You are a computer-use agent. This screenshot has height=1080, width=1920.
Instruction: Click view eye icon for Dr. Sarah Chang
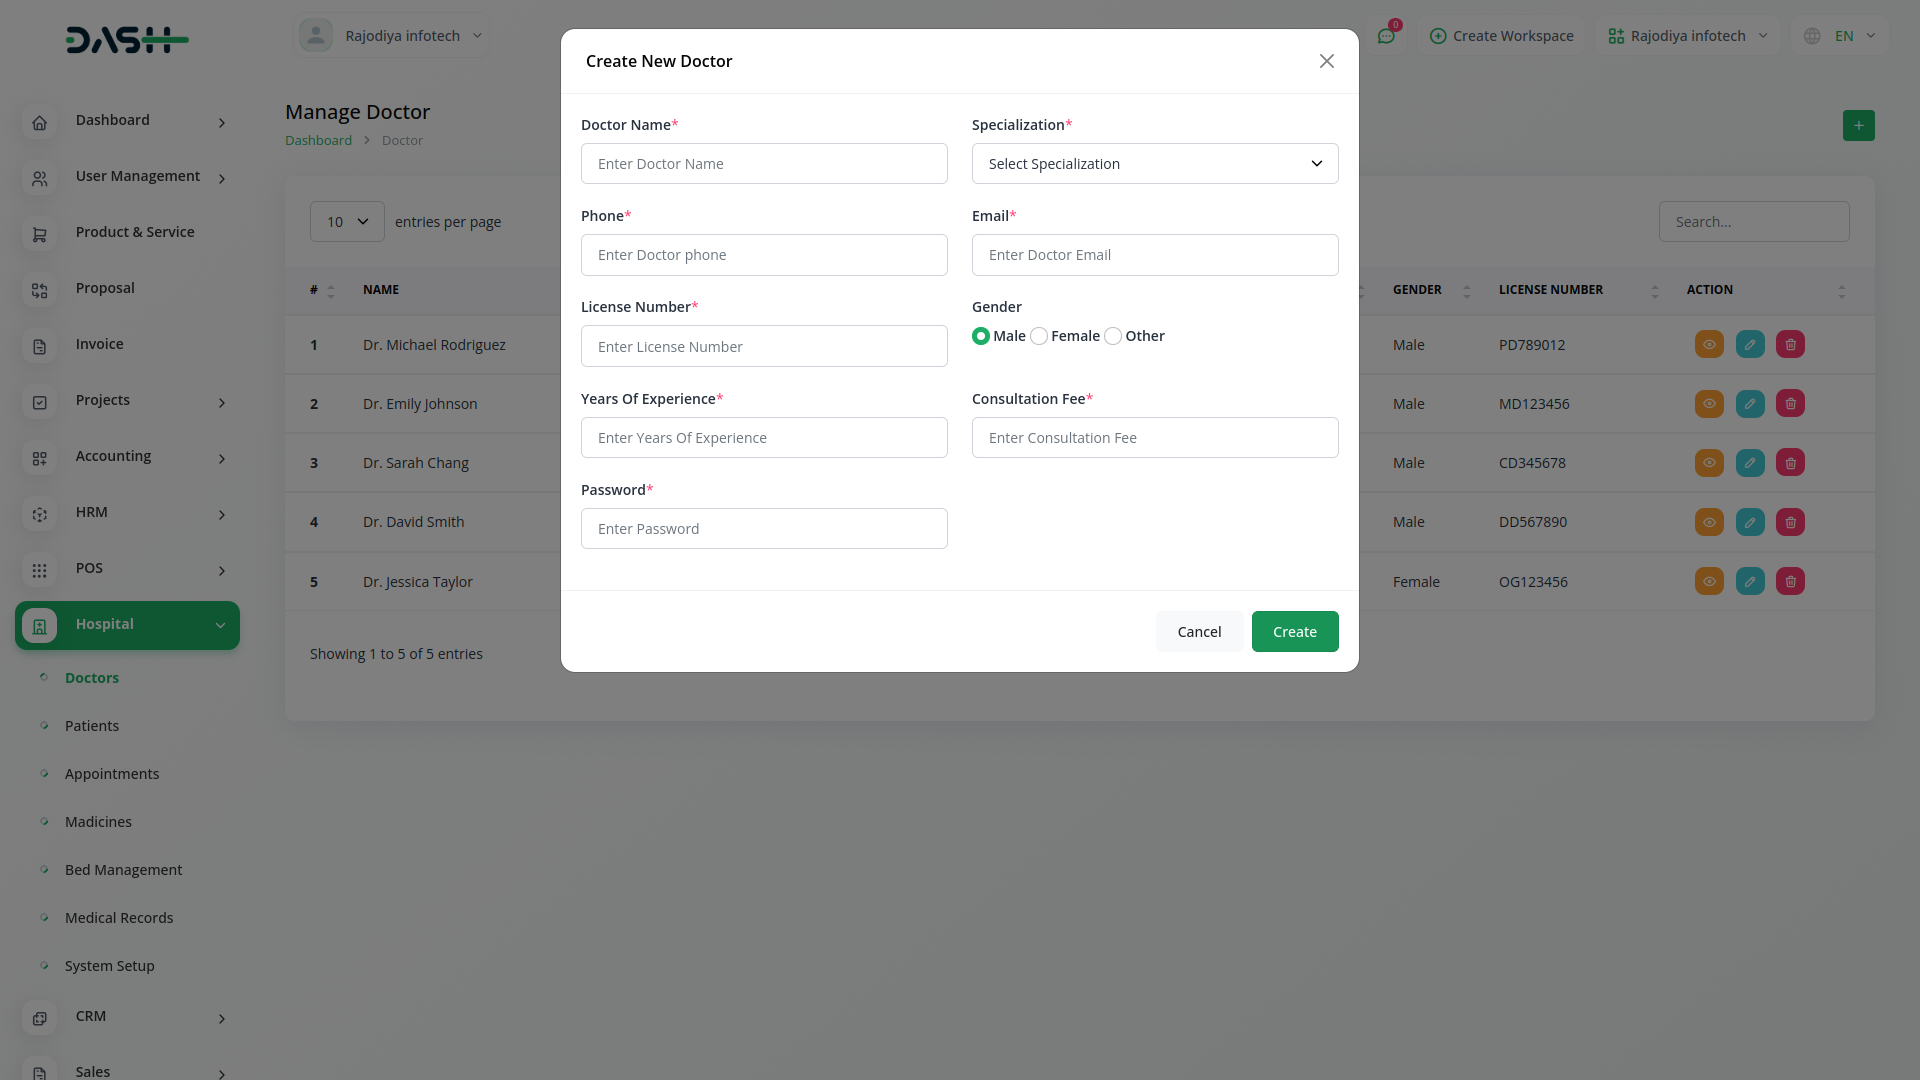(x=1709, y=463)
